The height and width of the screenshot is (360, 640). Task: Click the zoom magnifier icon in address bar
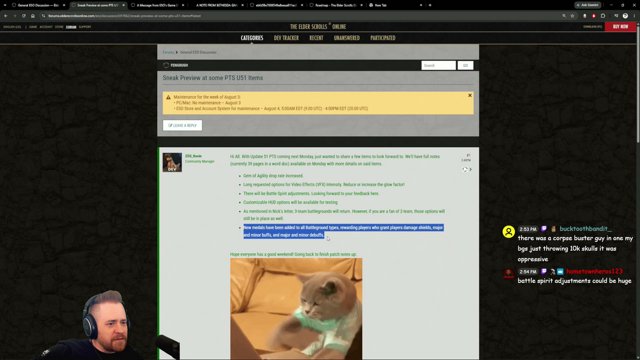(564, 16)
